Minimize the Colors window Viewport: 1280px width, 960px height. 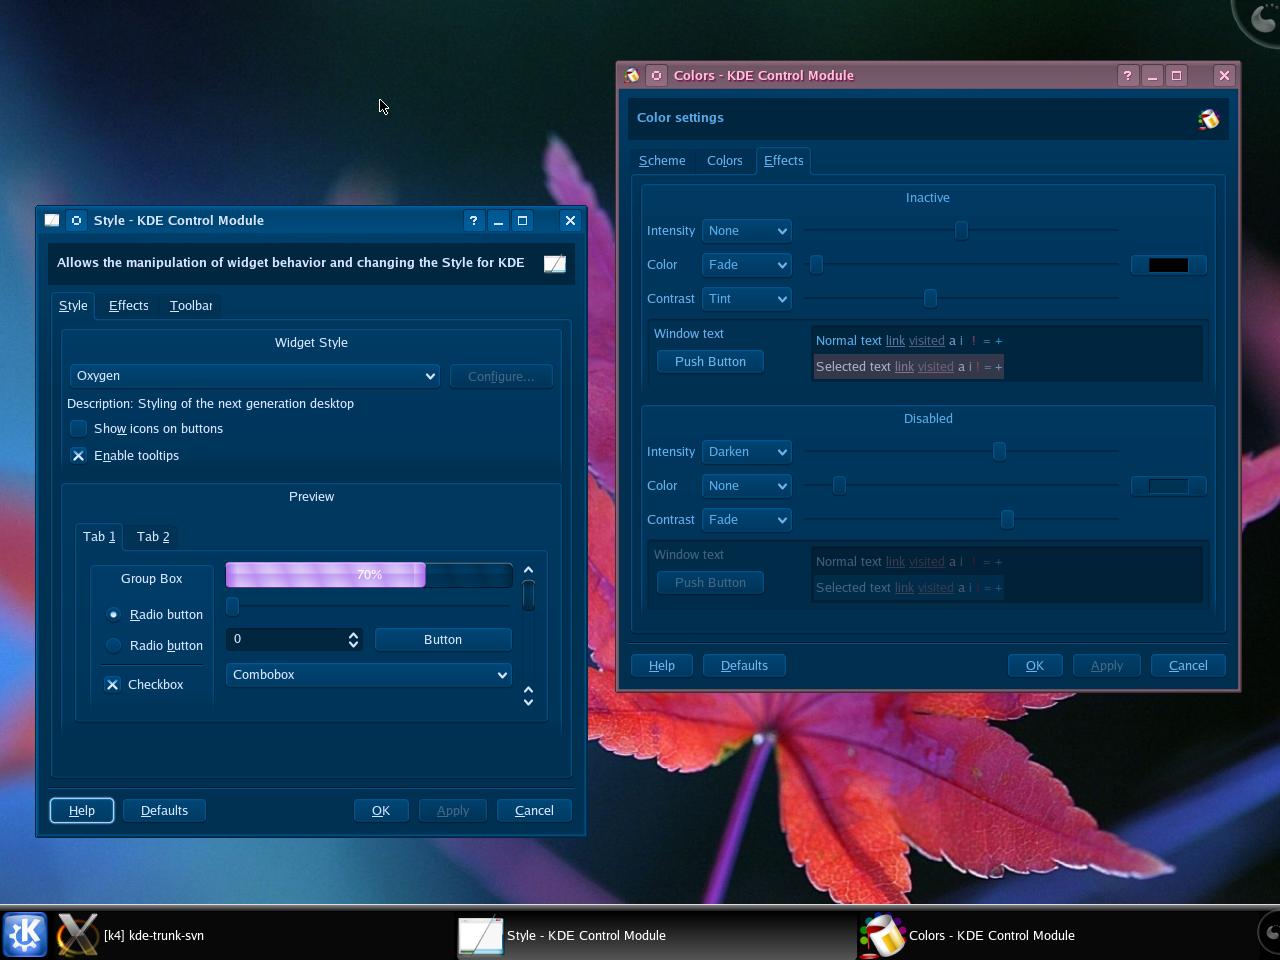pyautogui.click(x=1152, y=75)
